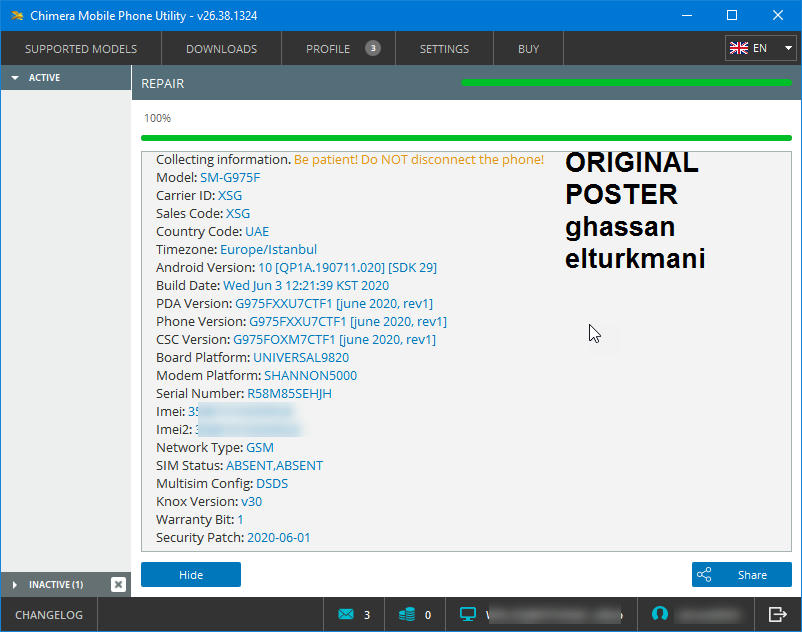
Task: Click the computer monitor icon in status bar
Action: (x=467, y=615)
